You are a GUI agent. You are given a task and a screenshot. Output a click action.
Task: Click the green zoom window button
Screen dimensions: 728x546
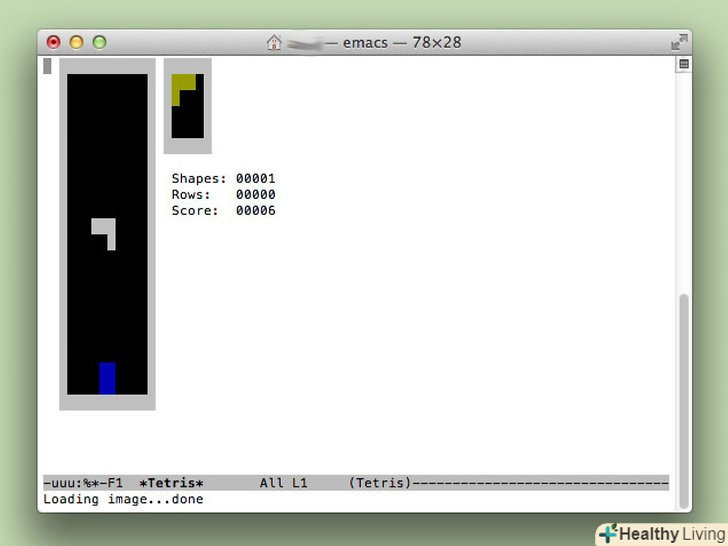[x=99, y=42]
